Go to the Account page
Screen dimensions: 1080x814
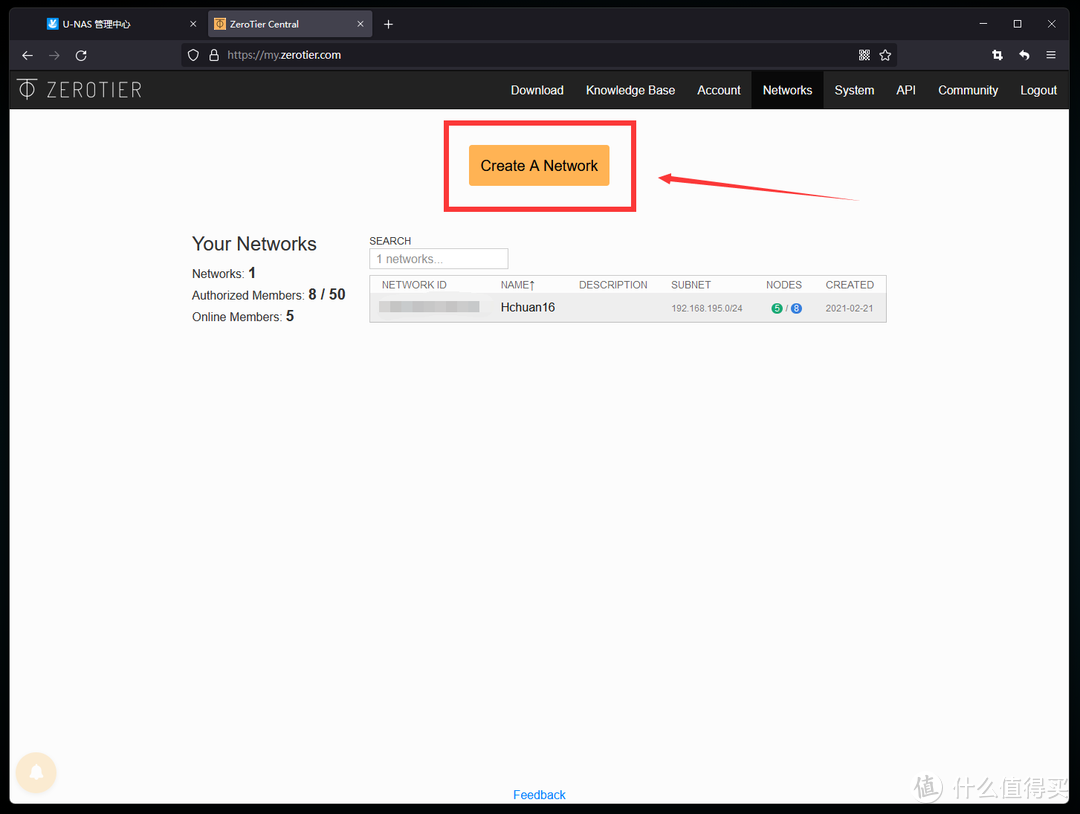click(x=718, y=90)
